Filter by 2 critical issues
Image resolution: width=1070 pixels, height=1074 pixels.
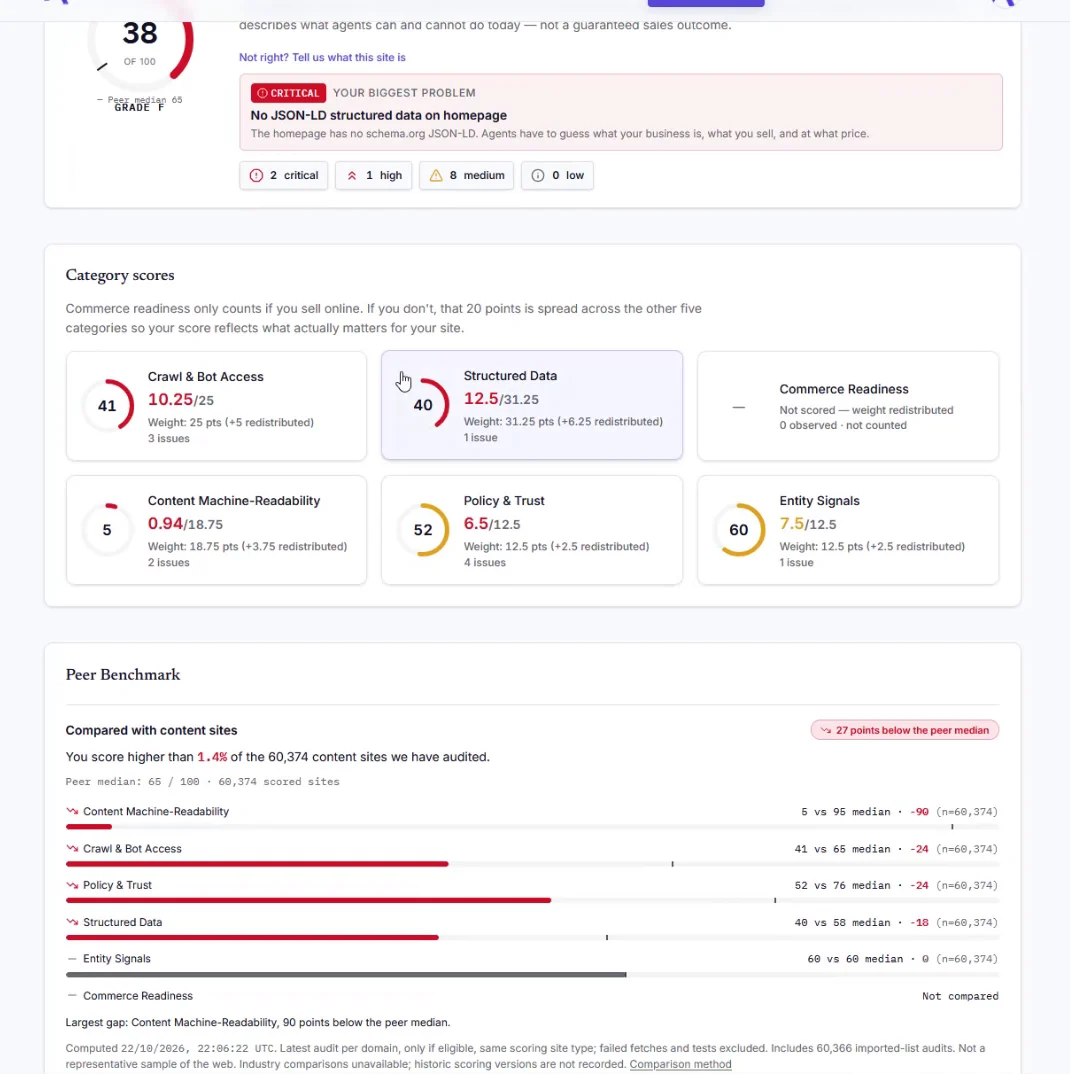coord(284,175)
